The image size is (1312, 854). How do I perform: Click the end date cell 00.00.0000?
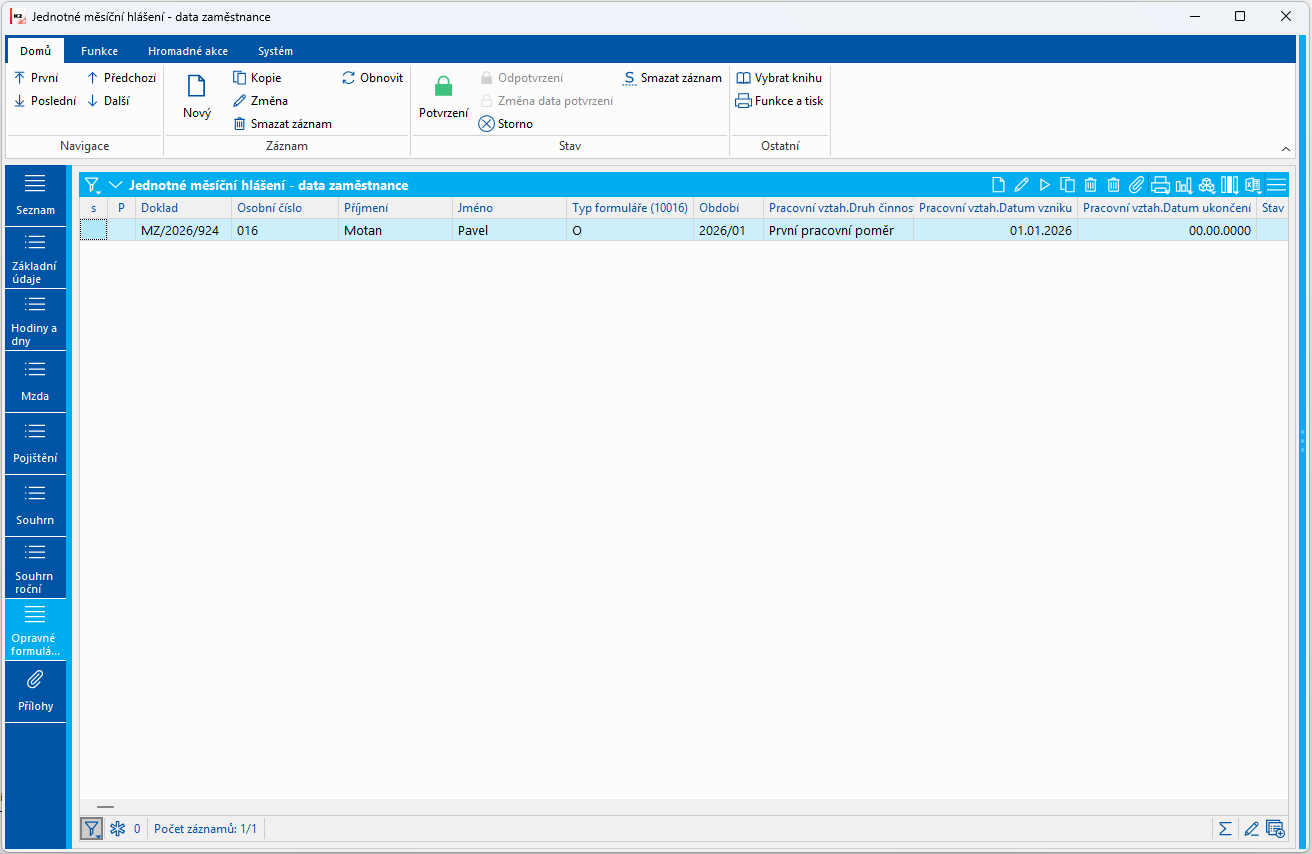point(1167,230)
